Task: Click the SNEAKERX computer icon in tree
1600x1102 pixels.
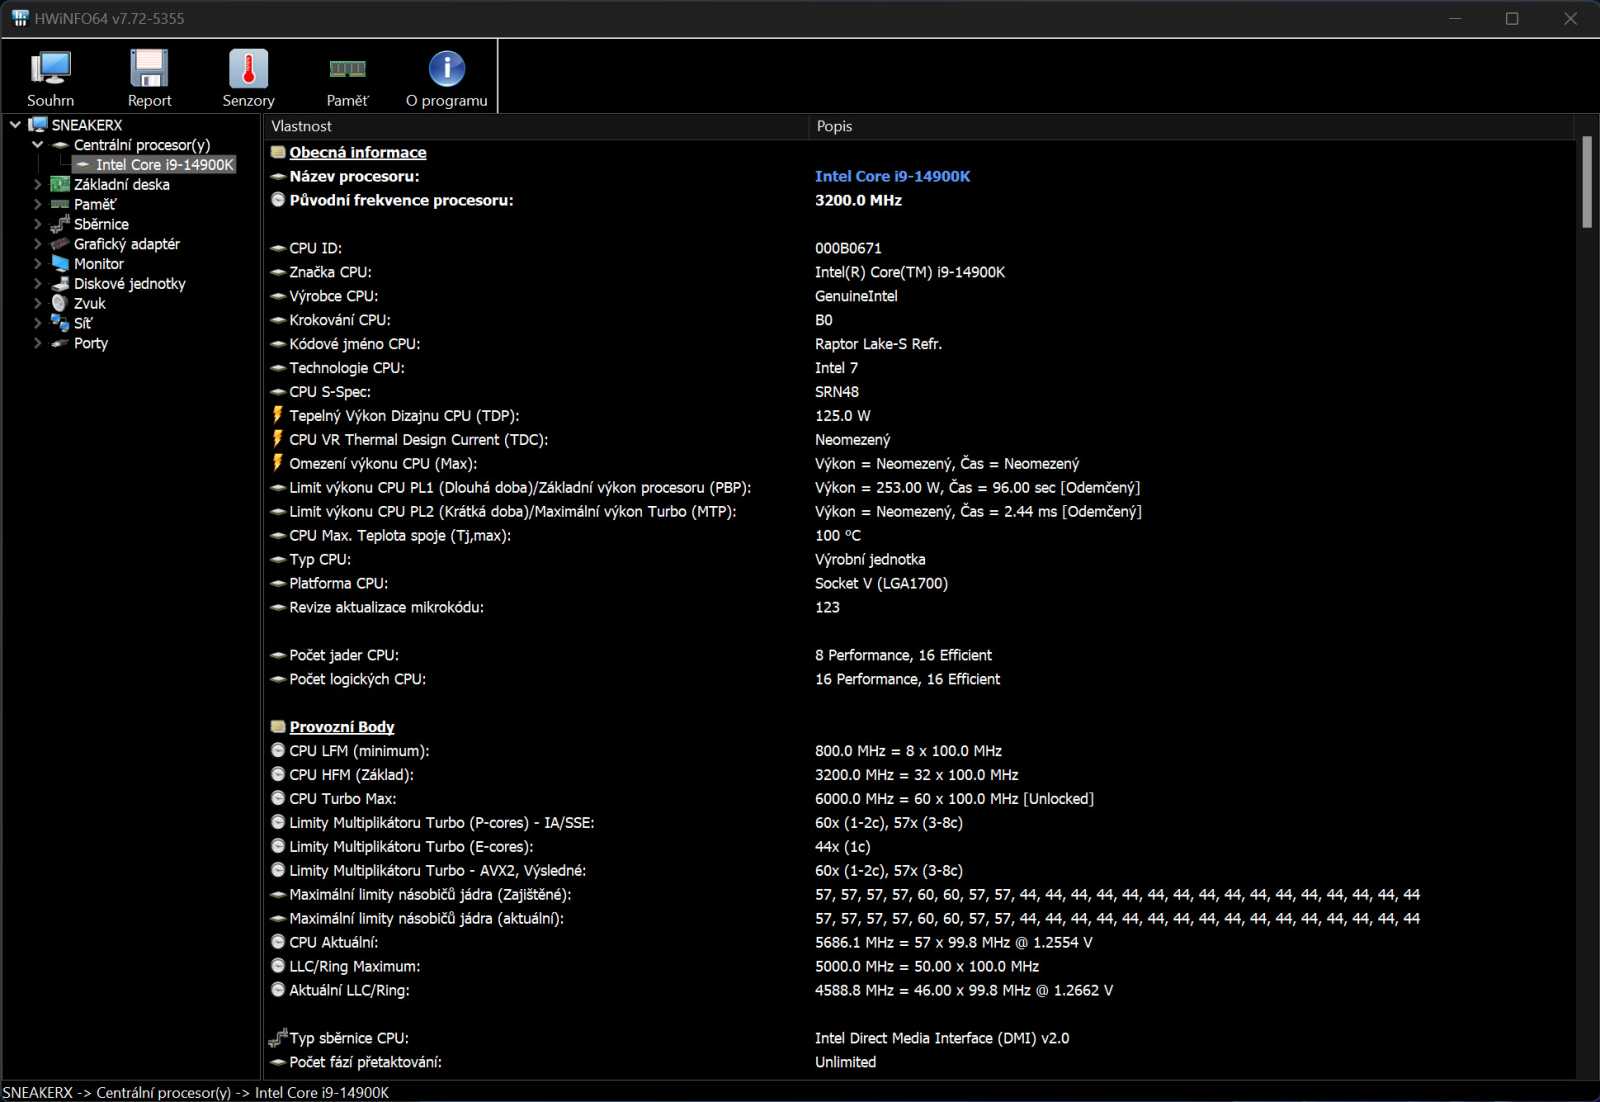Action: click(x=38, y=125)
